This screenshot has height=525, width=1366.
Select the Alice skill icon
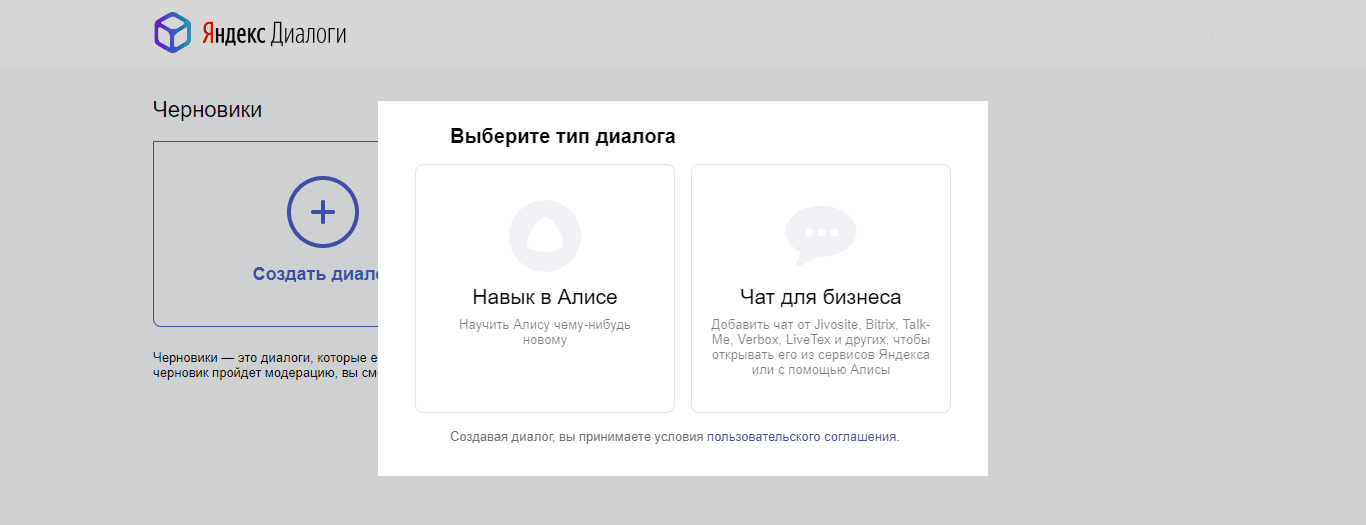click(x=544, y=236)
